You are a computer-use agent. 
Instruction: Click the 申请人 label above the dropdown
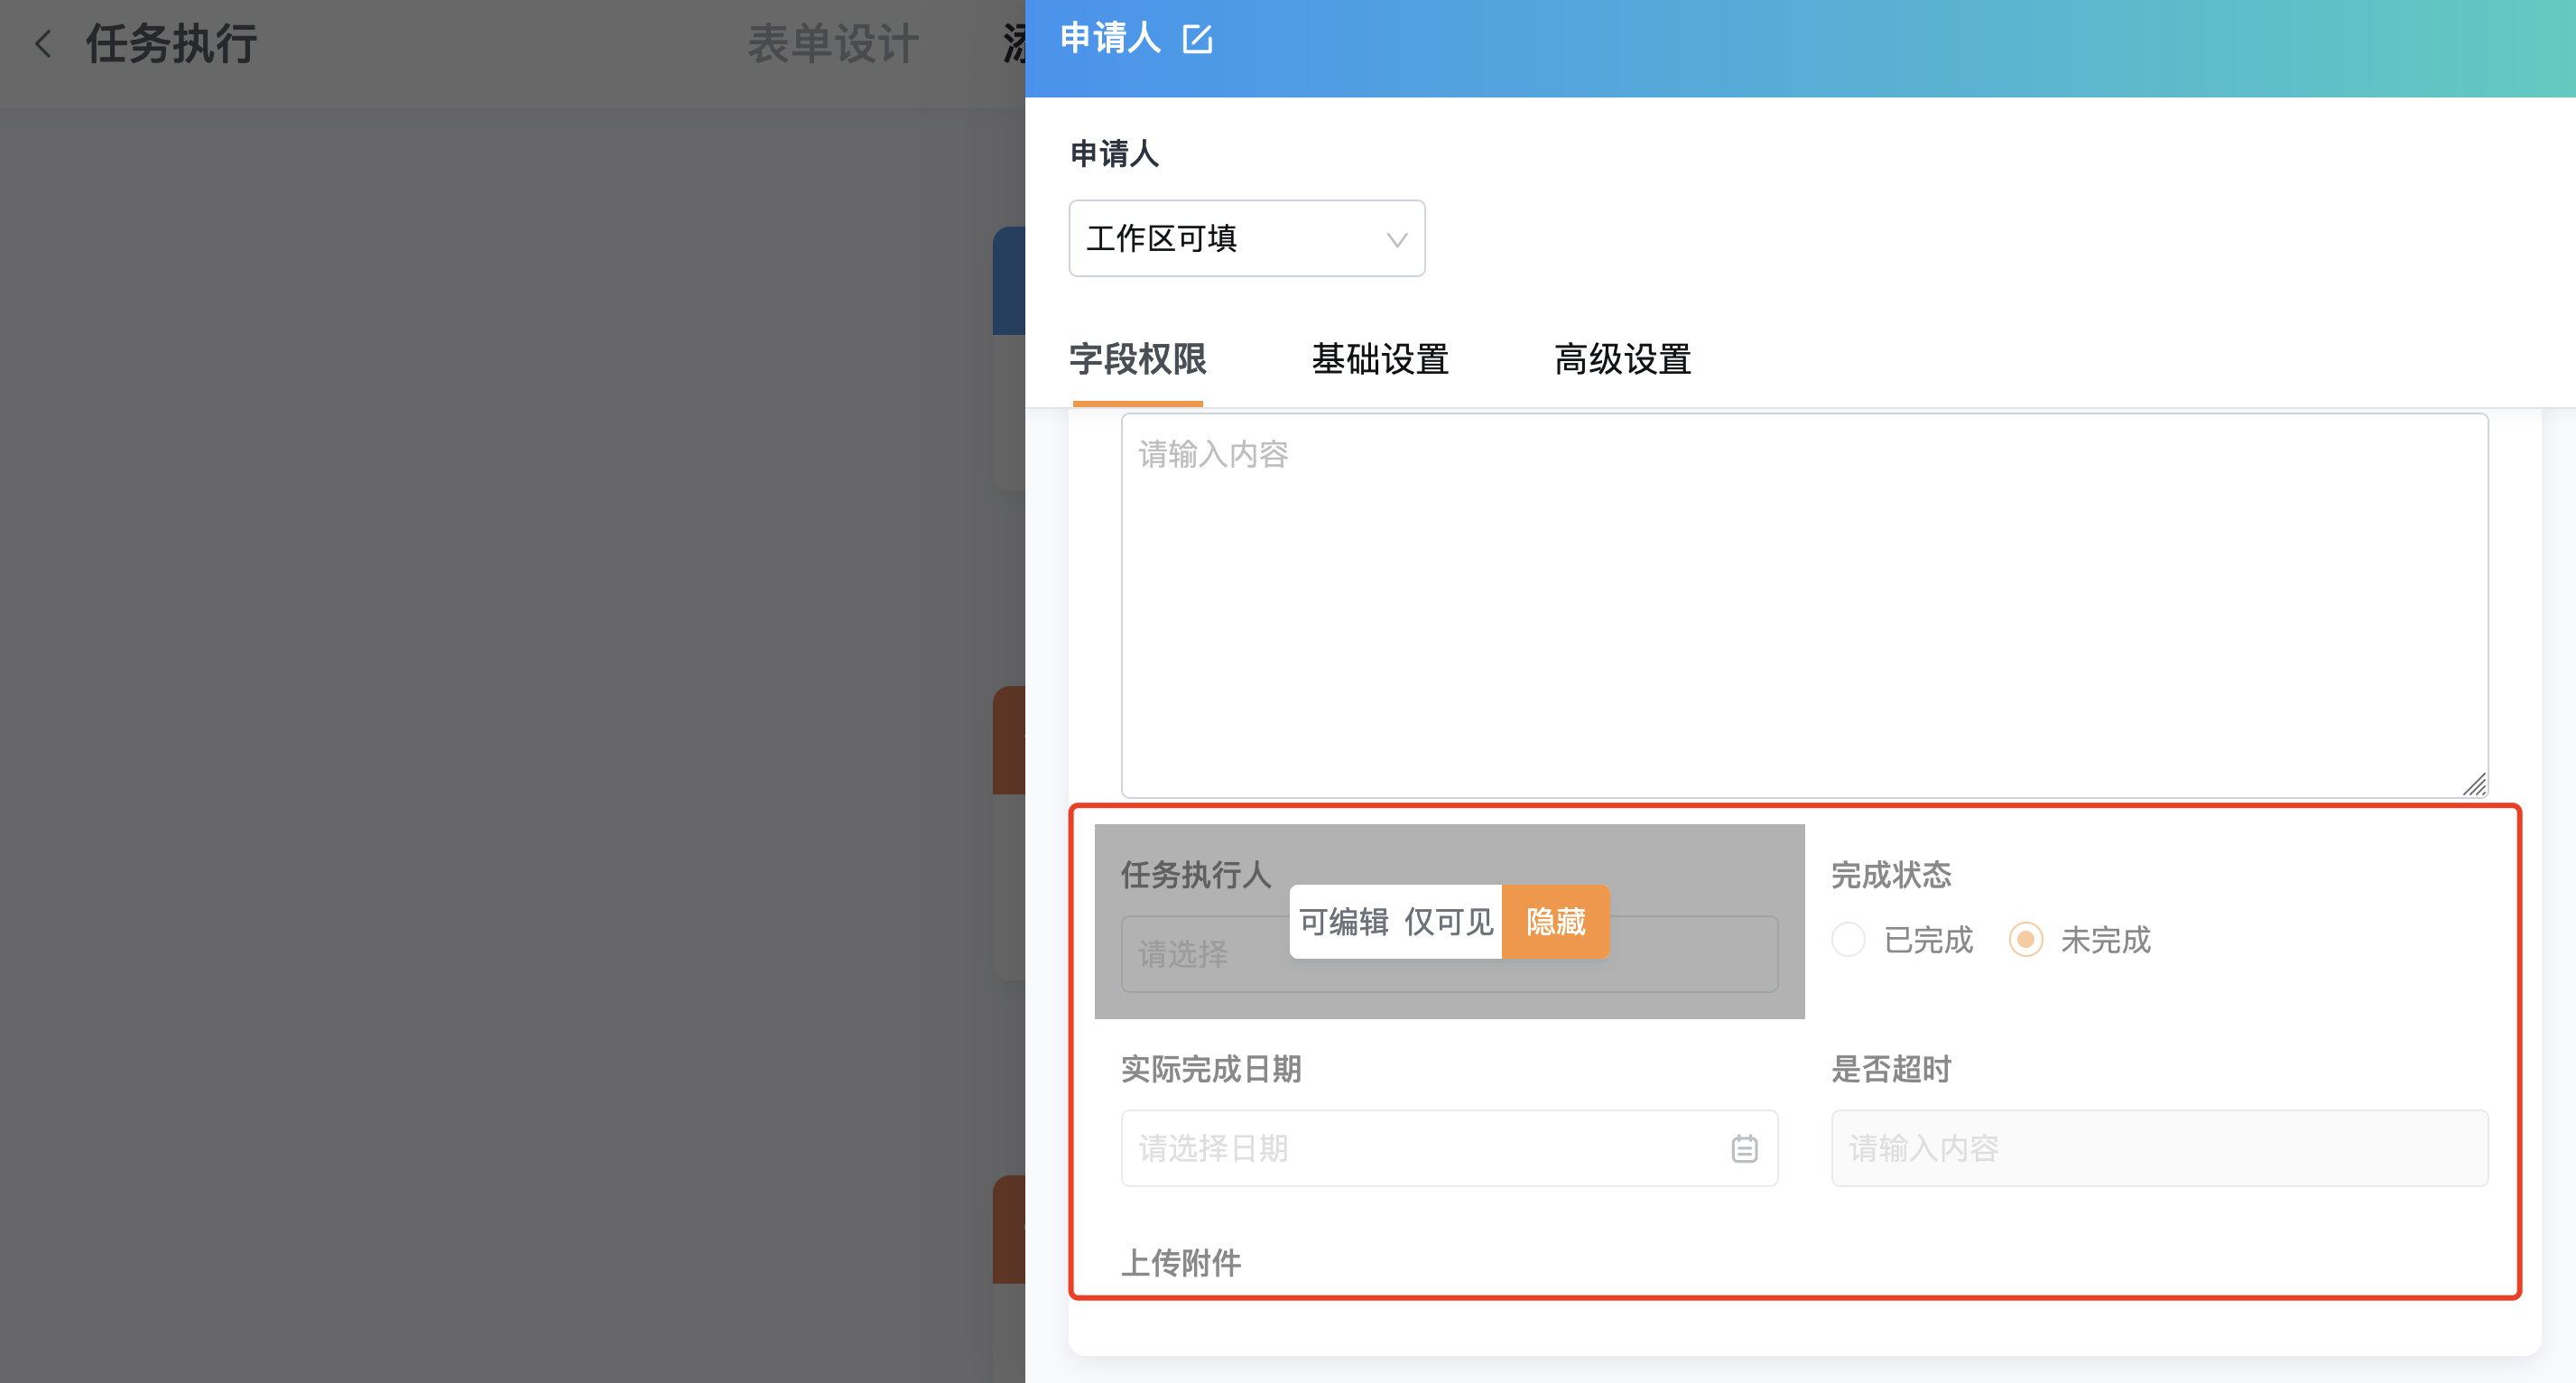point(1114,154)
